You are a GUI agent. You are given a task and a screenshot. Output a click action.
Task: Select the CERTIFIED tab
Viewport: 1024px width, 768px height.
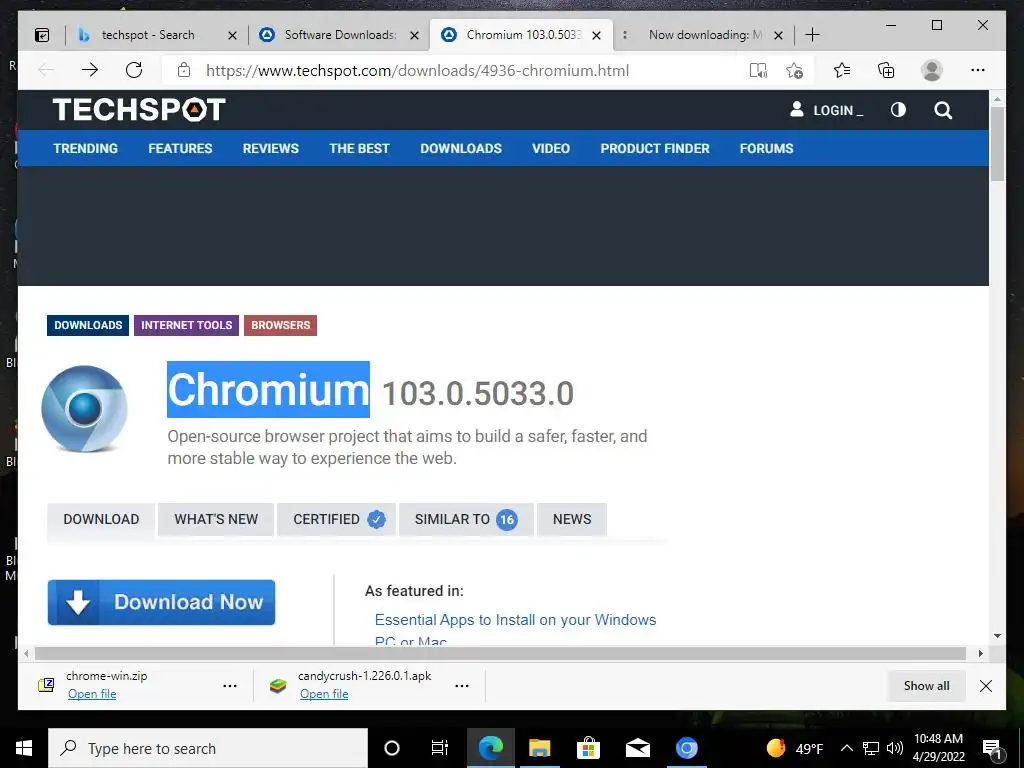click(336, 519)
